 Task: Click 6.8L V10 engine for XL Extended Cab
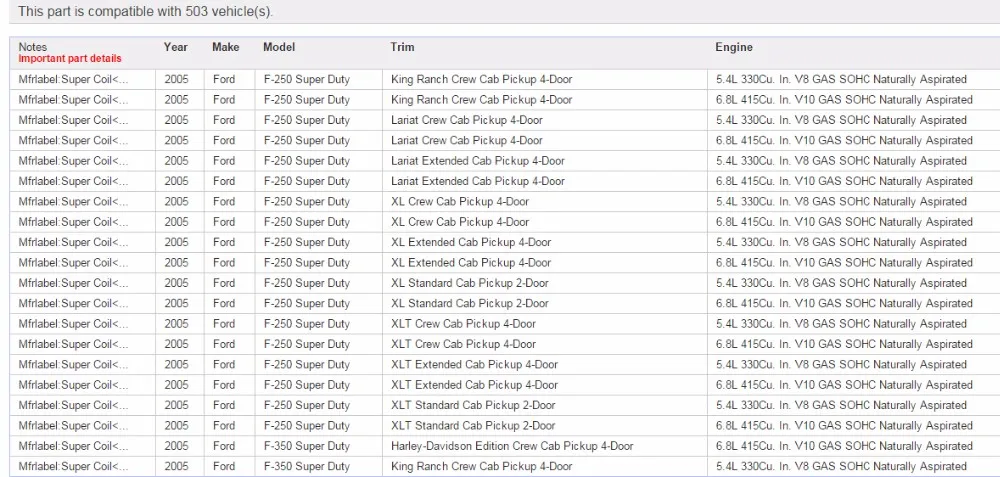tap(844, 263)
